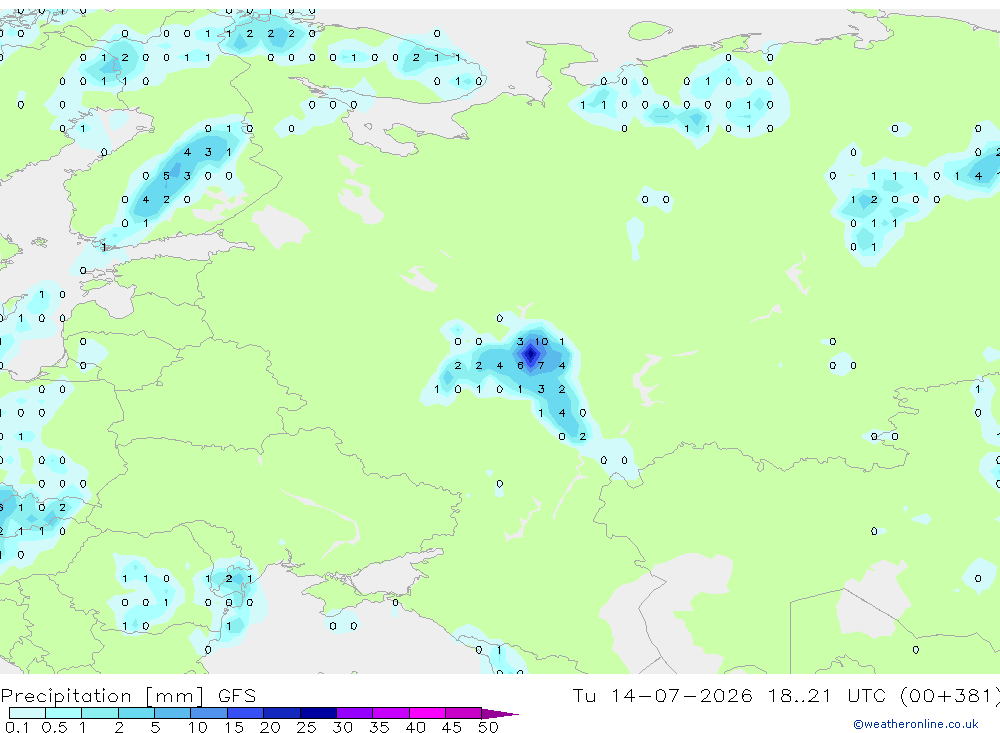Click the weekday 'Tu' in the footer
This screenshot has height=733, width=1000.
click(x=584, y=695)
